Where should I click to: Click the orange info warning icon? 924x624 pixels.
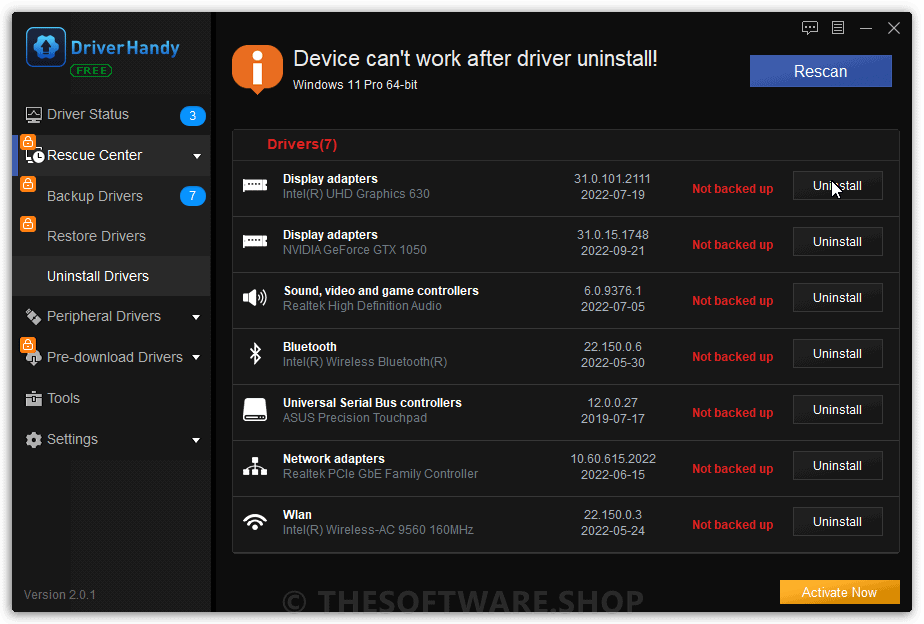point(257,70)
